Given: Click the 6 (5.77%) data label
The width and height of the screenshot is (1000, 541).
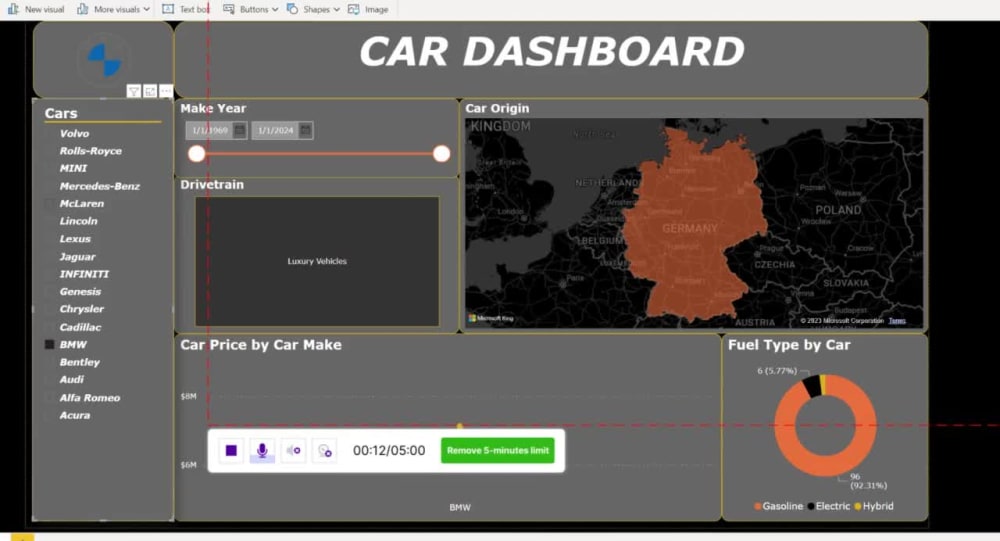Looking at the screenshot, I should 777,371.
